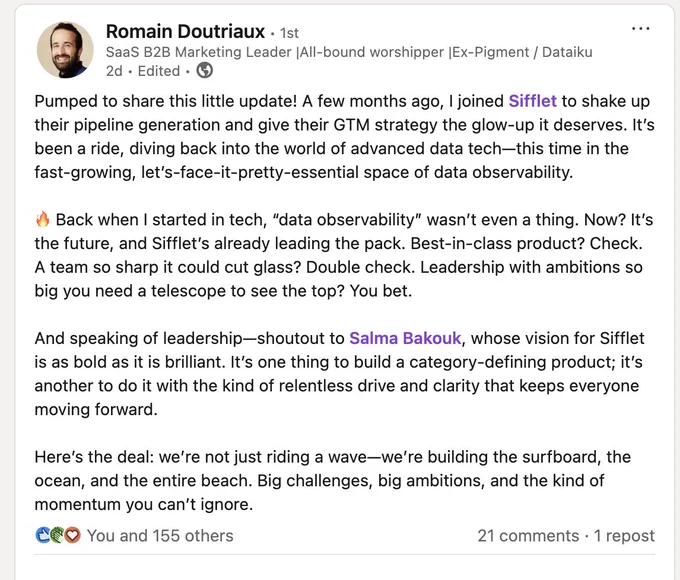Image resolution: width=680 pixels, height=580 pixels.
Task: Click Romain Doutriaux's profile photo
Action: click(65, 50)
